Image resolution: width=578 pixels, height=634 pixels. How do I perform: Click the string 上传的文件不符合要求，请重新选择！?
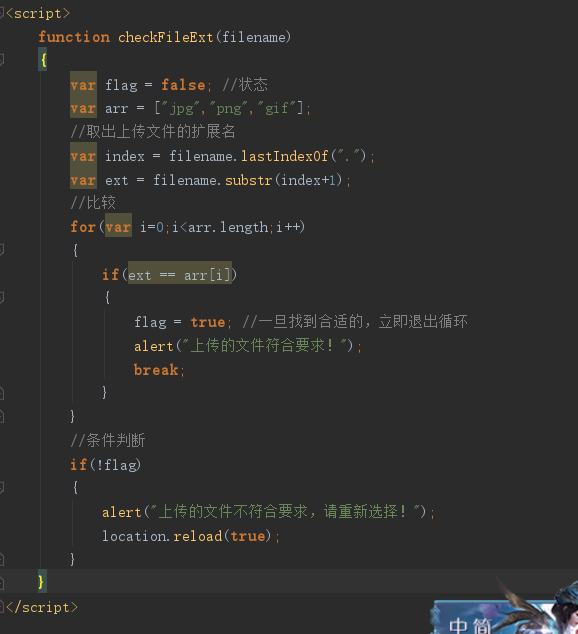pyautogui.click(x=285, y=512)
